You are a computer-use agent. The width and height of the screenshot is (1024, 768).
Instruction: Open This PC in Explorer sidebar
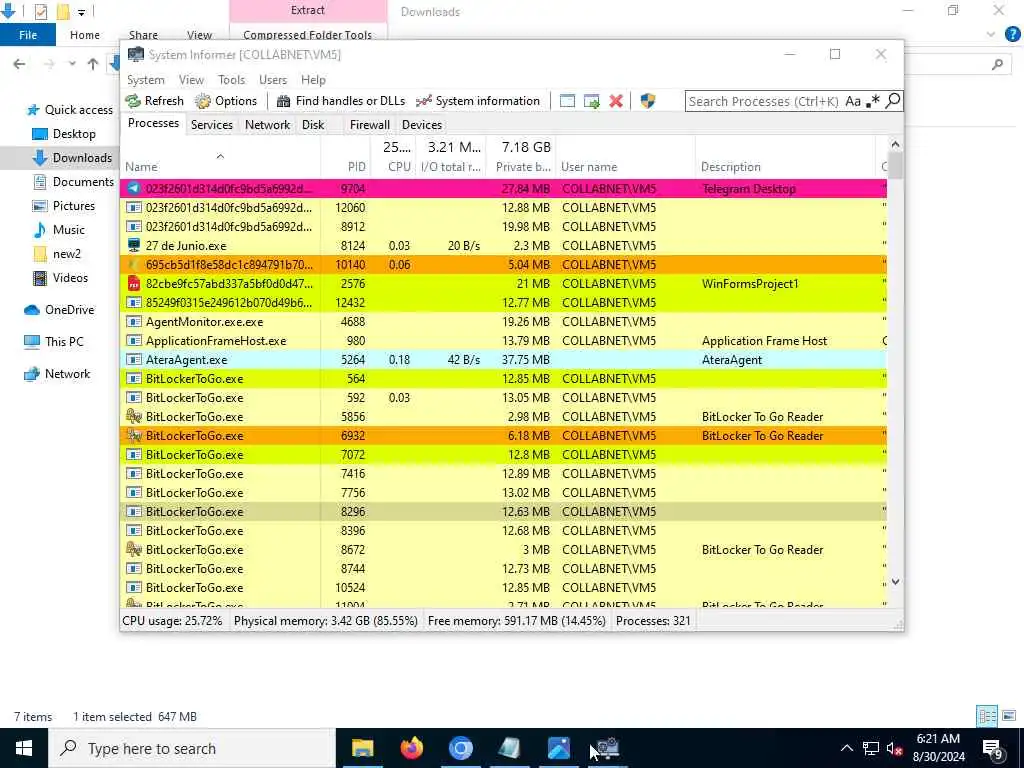[x=54, y=342]
